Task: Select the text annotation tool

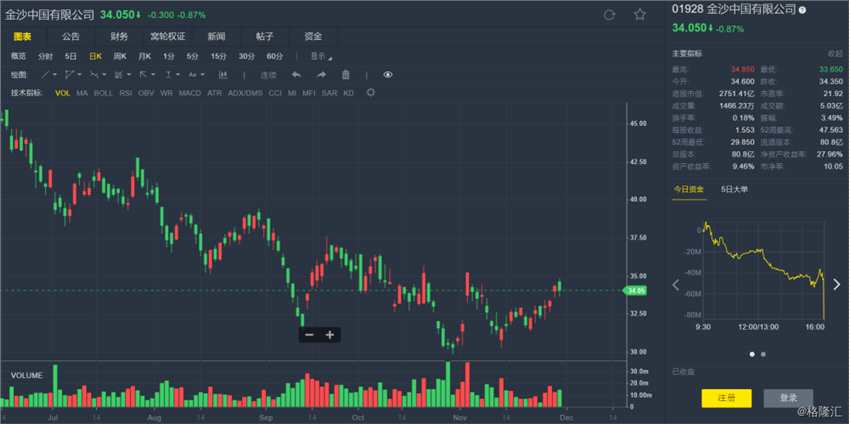Action: coord(192,75)
